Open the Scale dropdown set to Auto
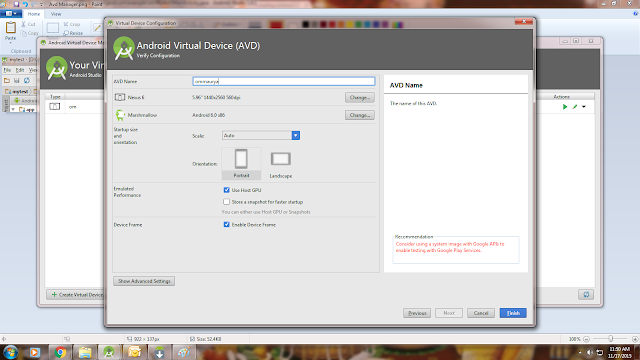 (261, 135)
